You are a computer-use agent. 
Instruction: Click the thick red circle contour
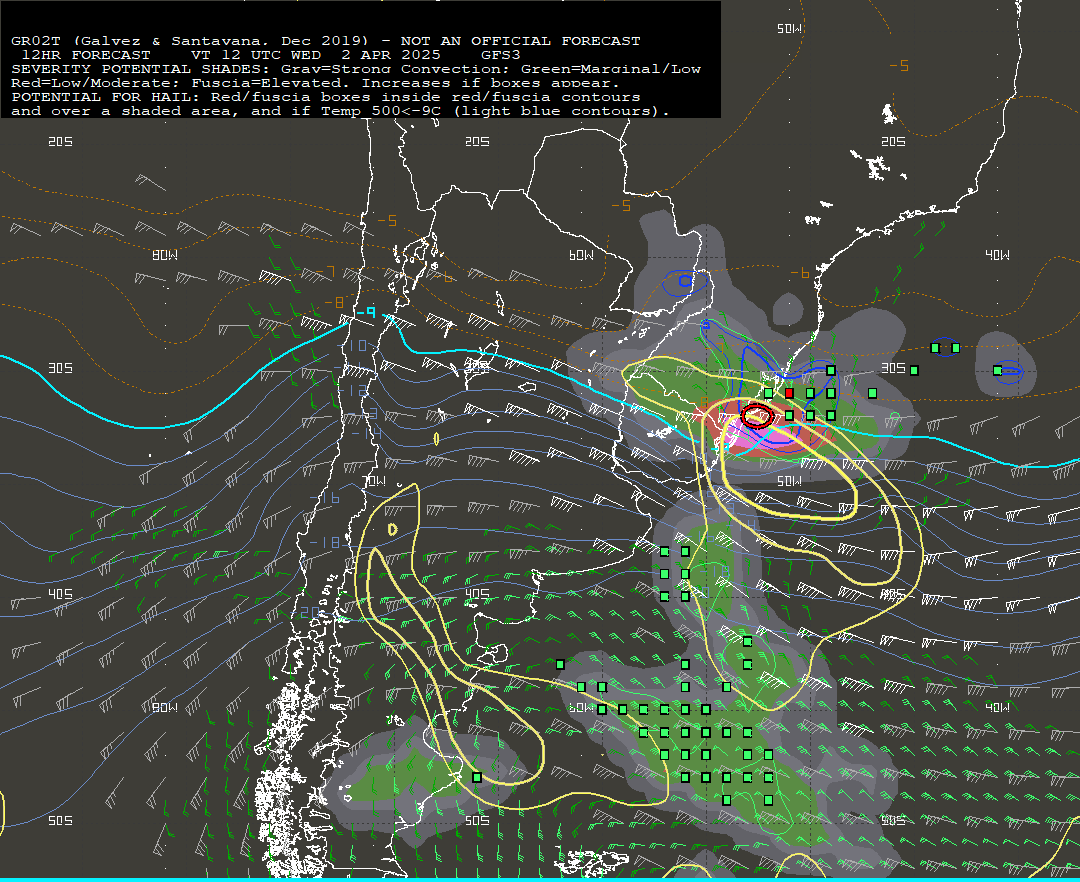(x=756, y=416)
